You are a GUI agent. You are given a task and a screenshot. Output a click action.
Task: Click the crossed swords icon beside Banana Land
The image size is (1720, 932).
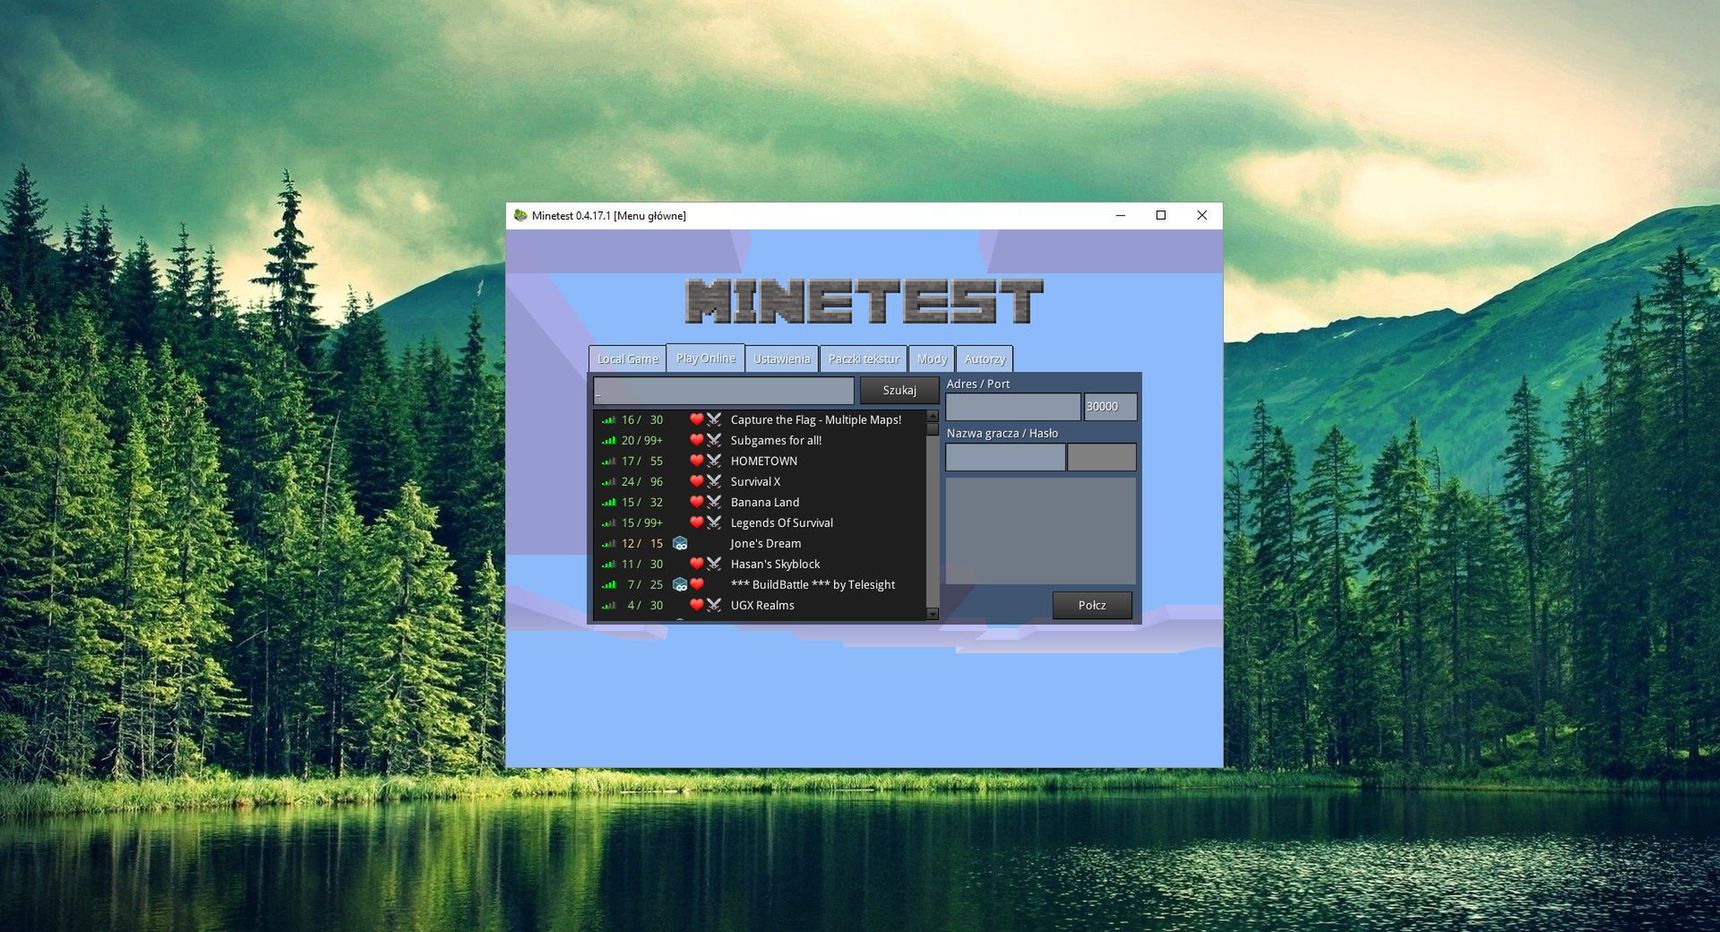(x=714, y=502)
